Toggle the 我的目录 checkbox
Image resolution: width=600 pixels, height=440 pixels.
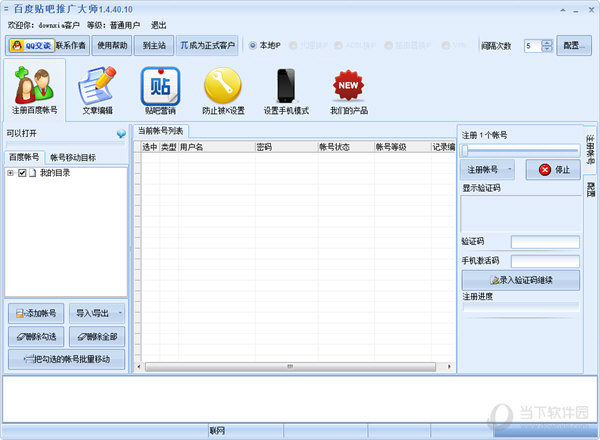22,173
